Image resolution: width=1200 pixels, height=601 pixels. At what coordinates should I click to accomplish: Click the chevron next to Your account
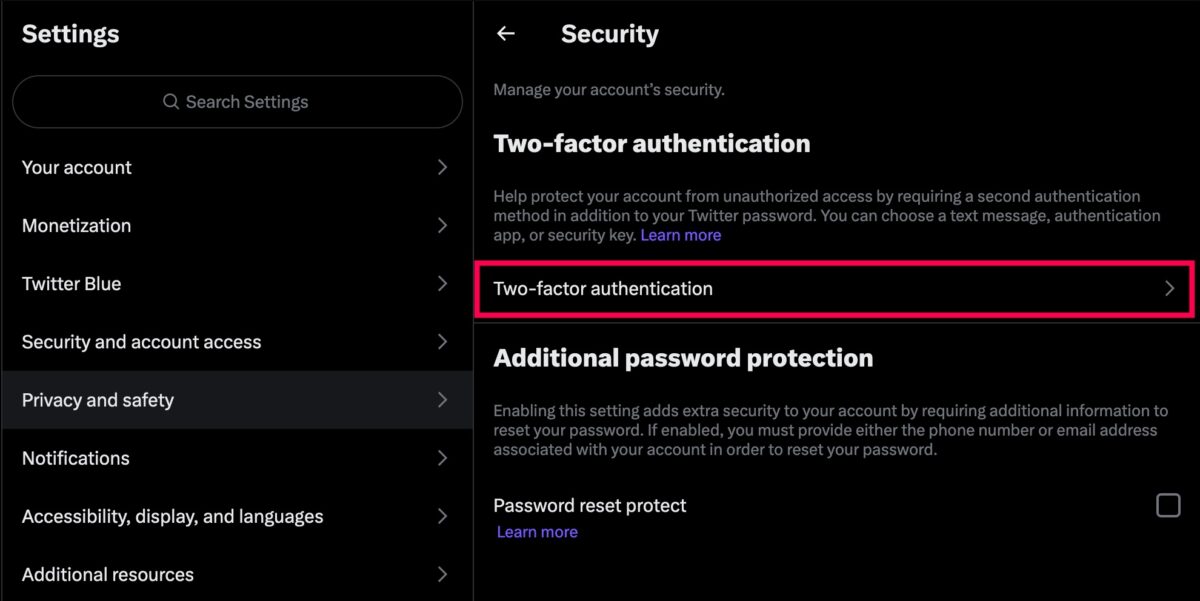tap(442, 167)
